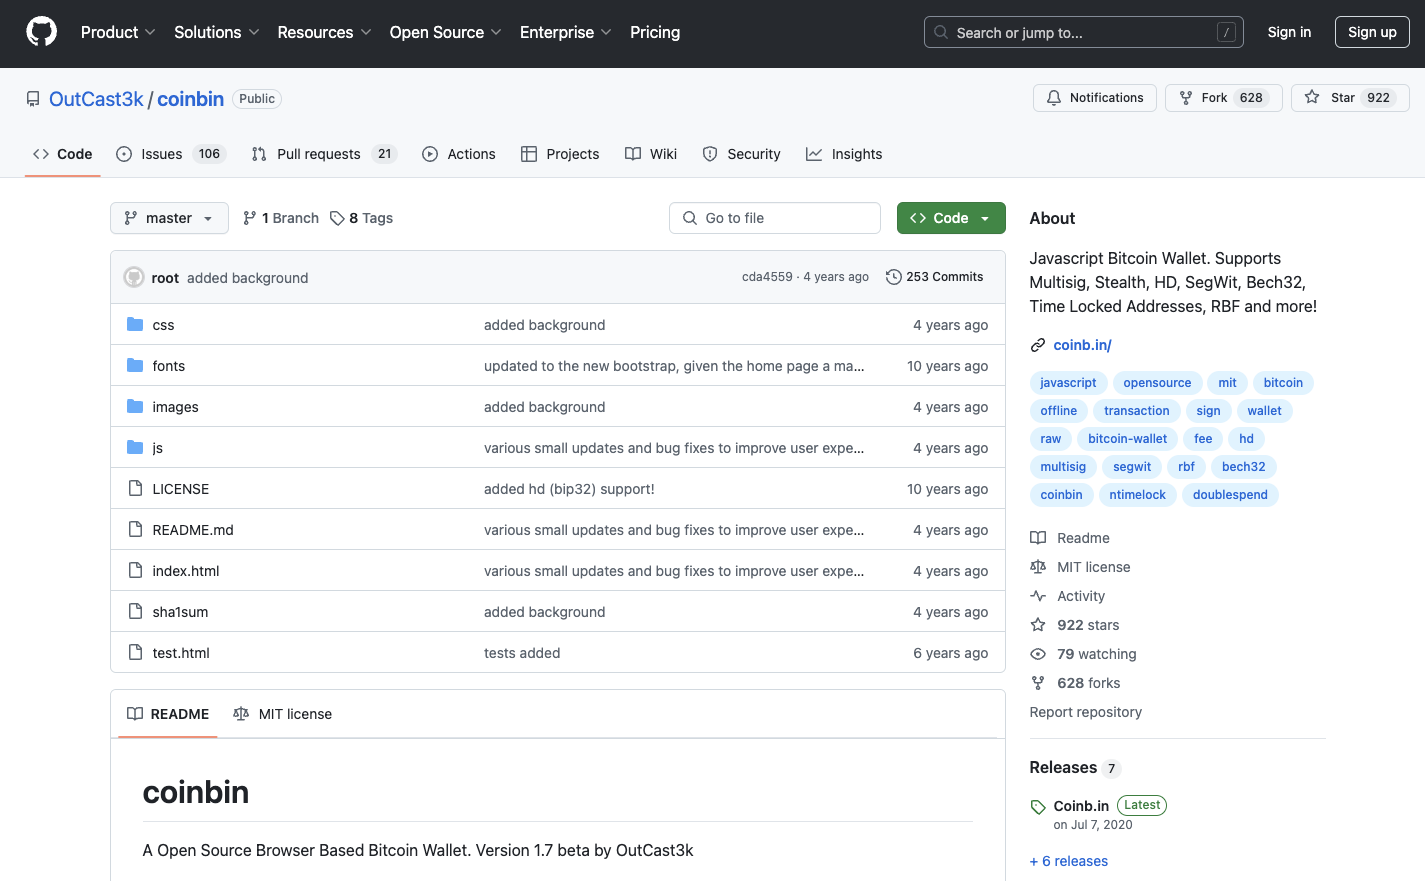The image size is (1425, 881).
Task: Expand the Product menu
Action: [118, 32]
